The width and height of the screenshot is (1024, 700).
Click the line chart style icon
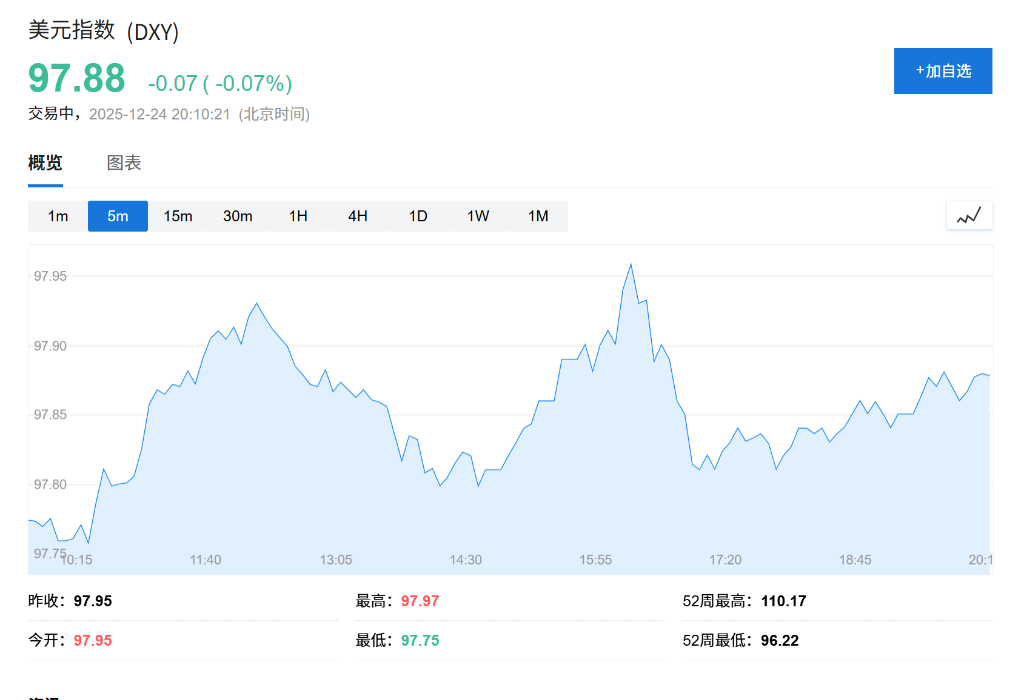pyautogui.click(x=968, y=214)
